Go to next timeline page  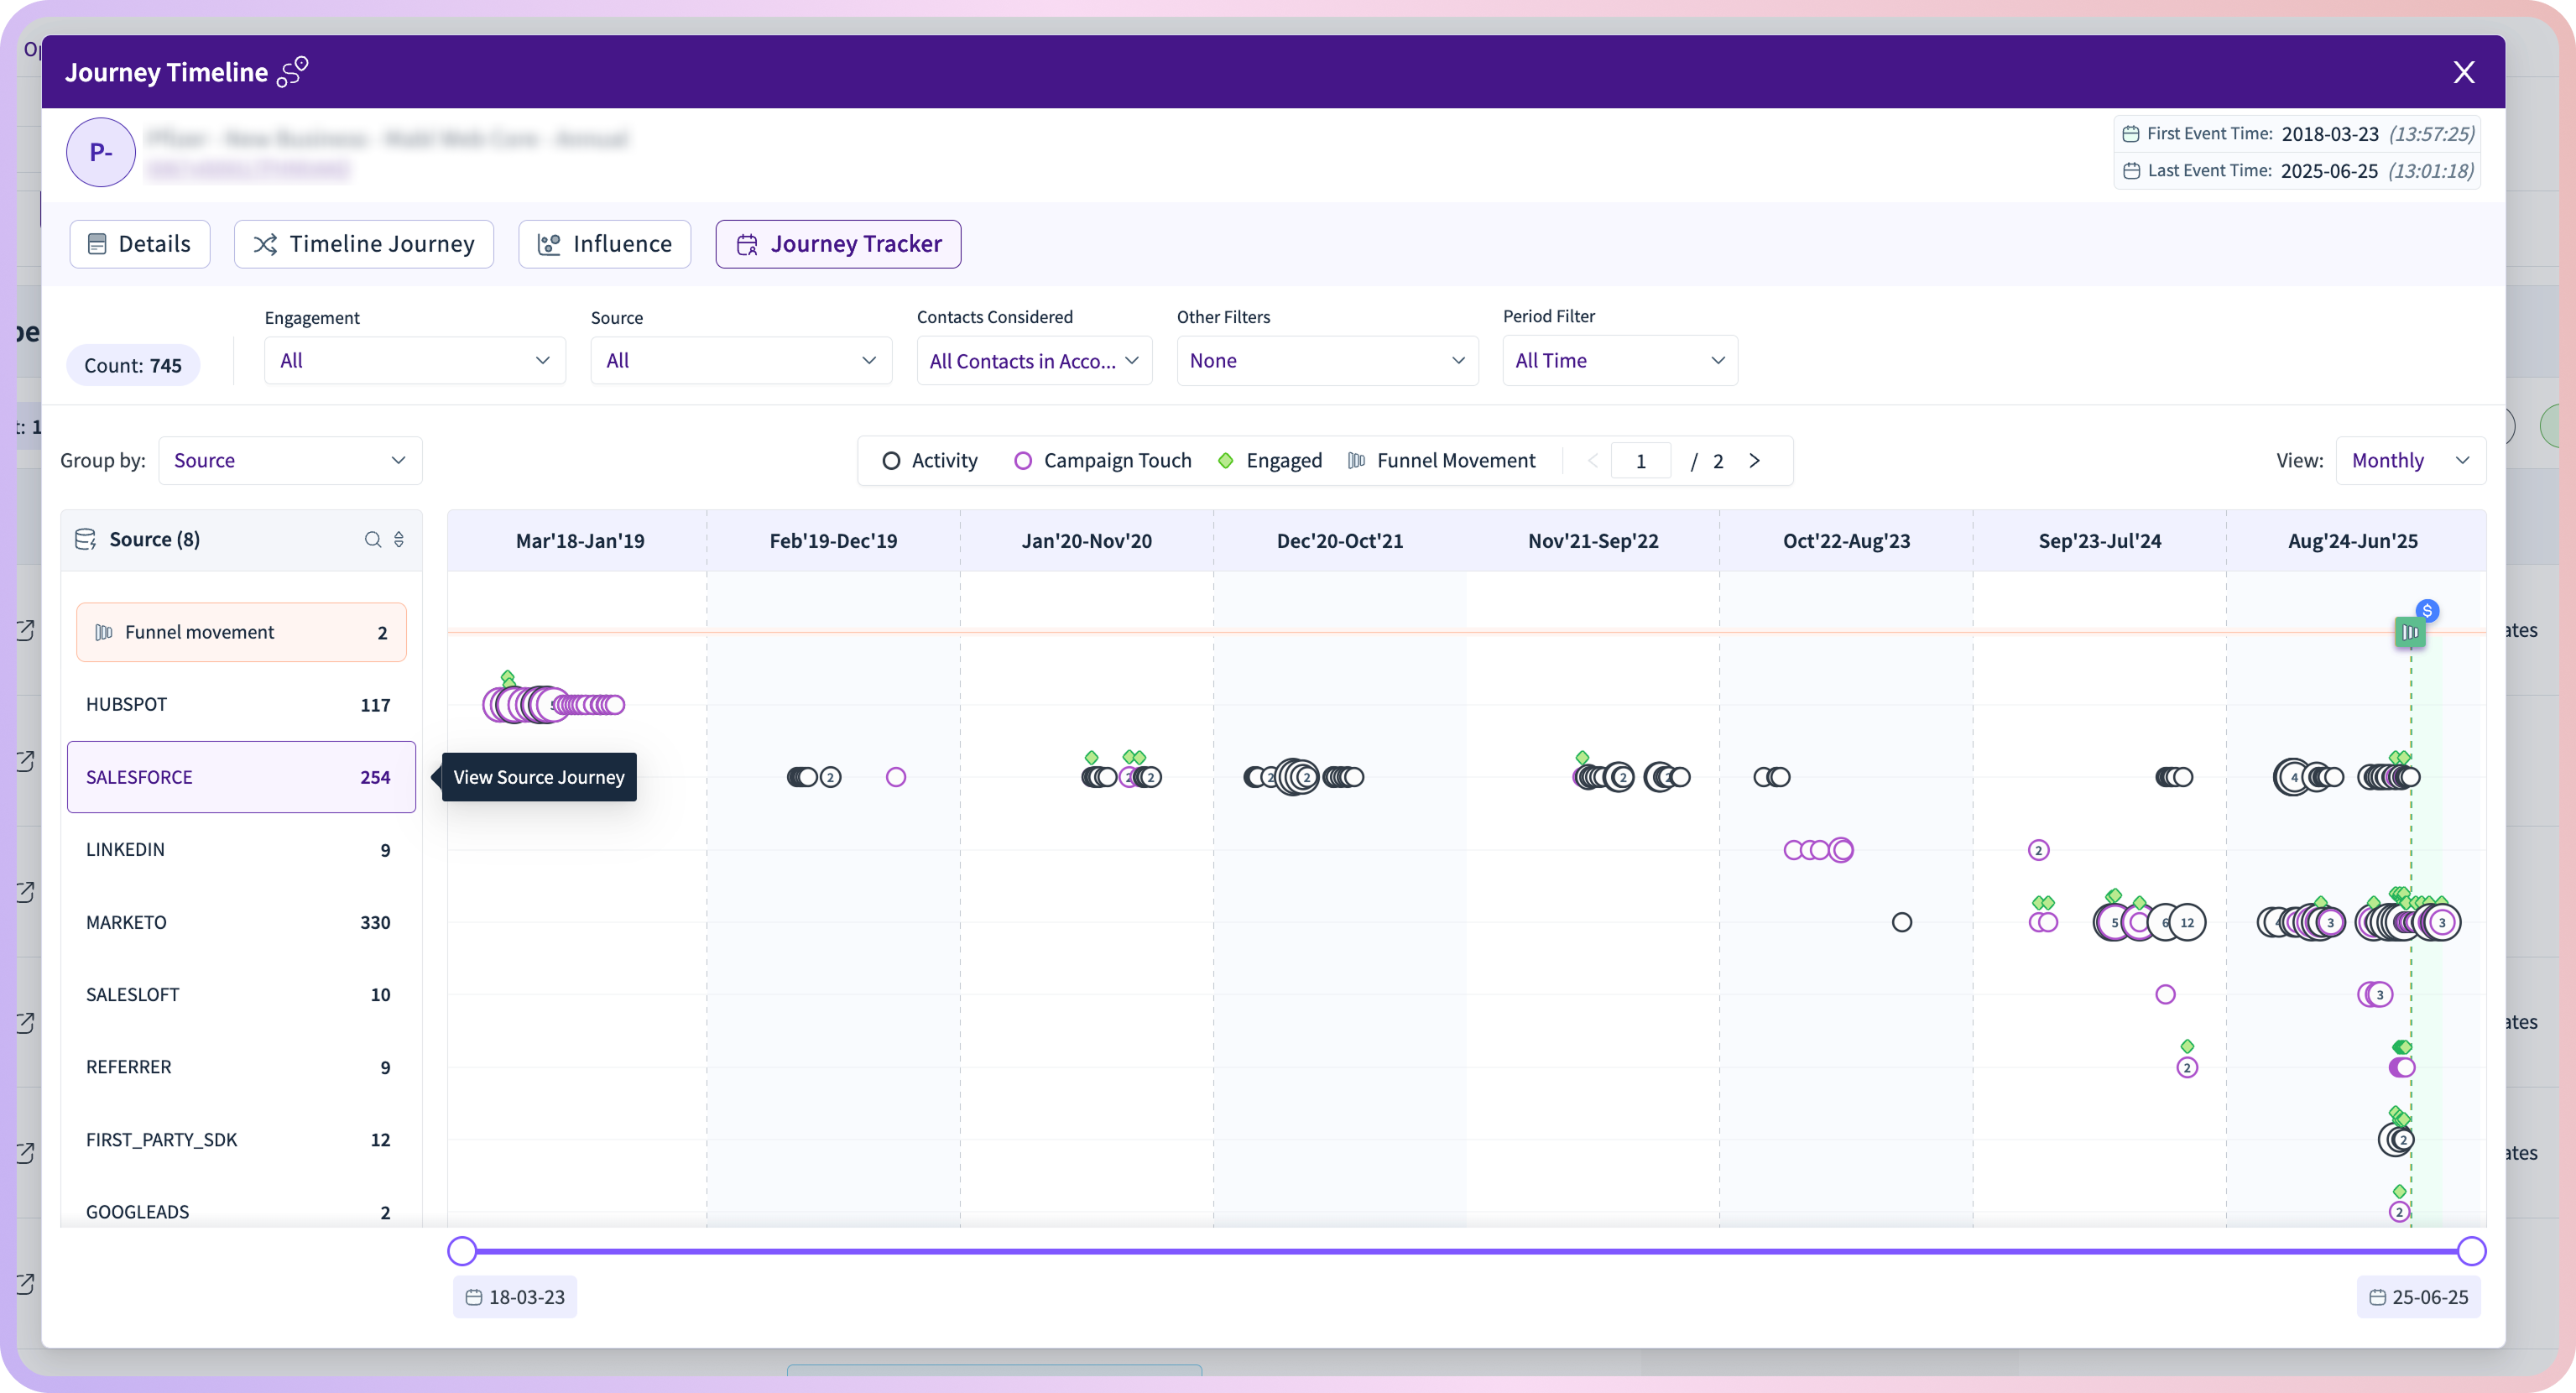[x=1754, y=460]
